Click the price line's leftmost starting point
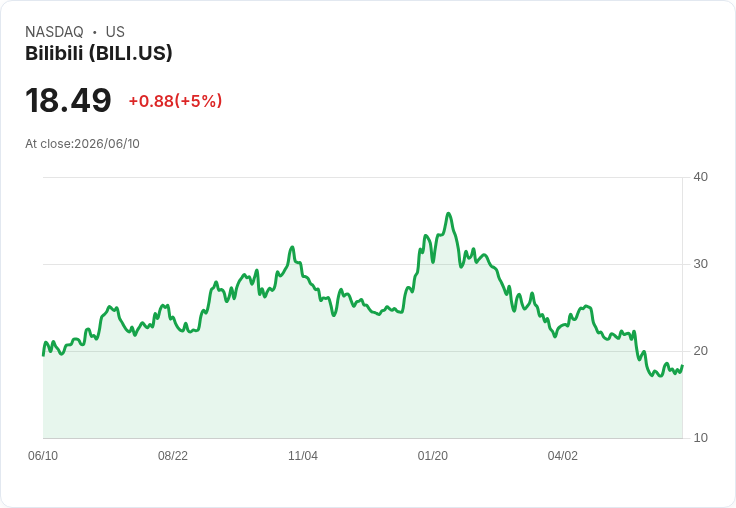736x508 pixels. [44, 355]
